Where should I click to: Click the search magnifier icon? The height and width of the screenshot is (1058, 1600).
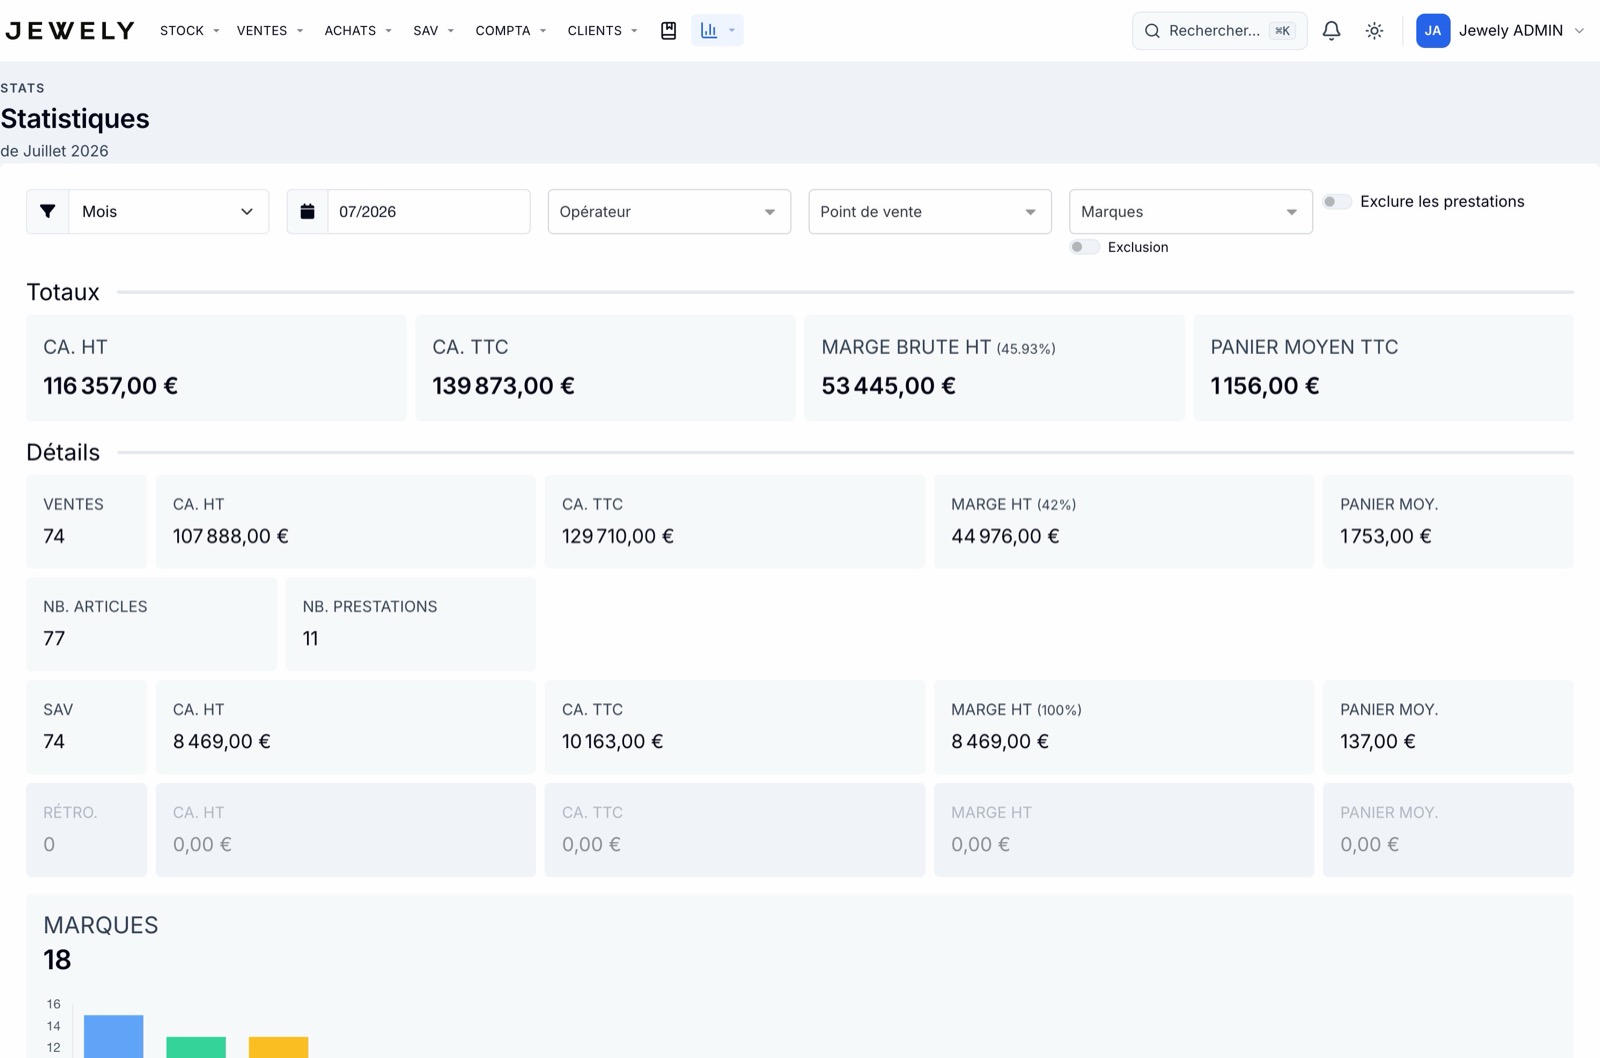[x=1152, y=31]
